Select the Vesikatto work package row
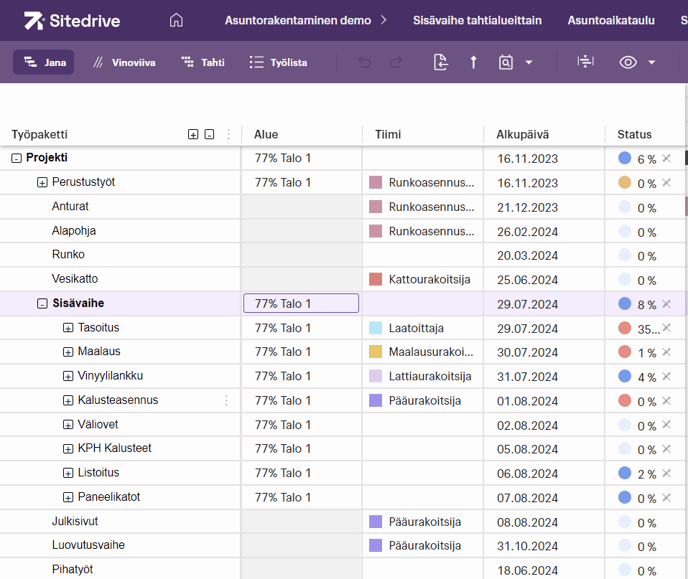 point(75,279)
